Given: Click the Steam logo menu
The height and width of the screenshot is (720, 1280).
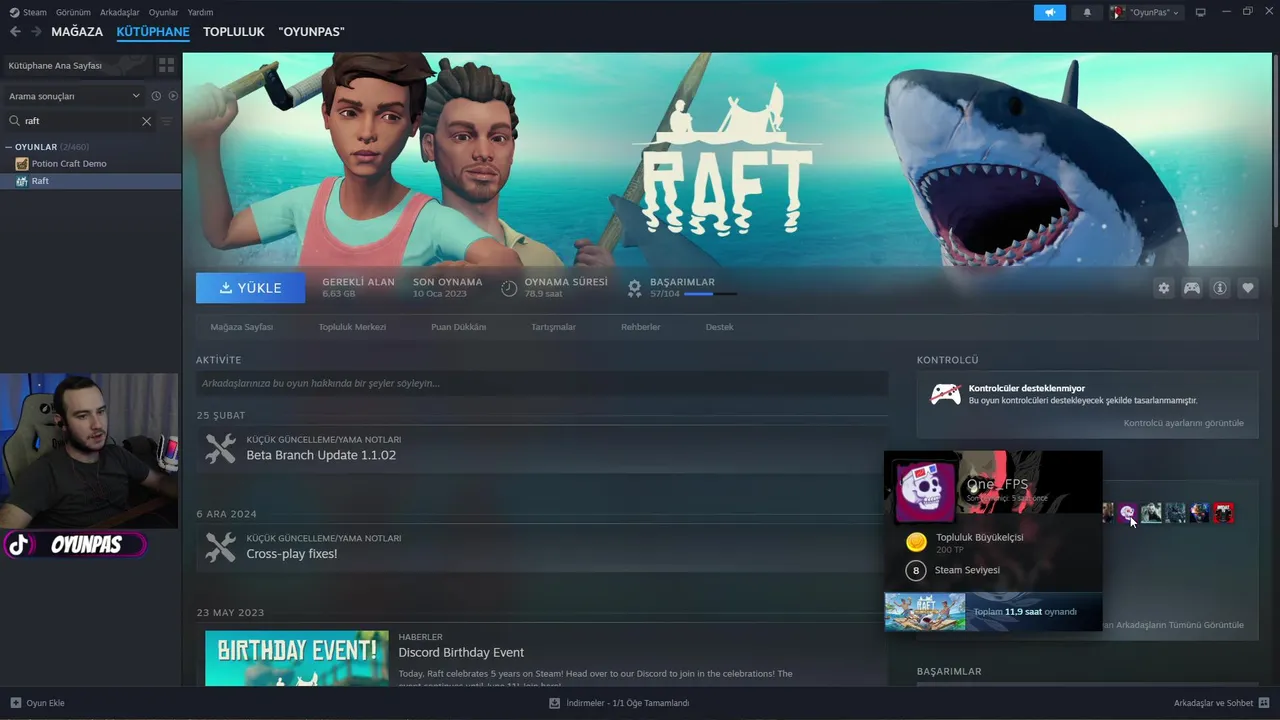Looking at the screenshot, I should tap(28, 12).
